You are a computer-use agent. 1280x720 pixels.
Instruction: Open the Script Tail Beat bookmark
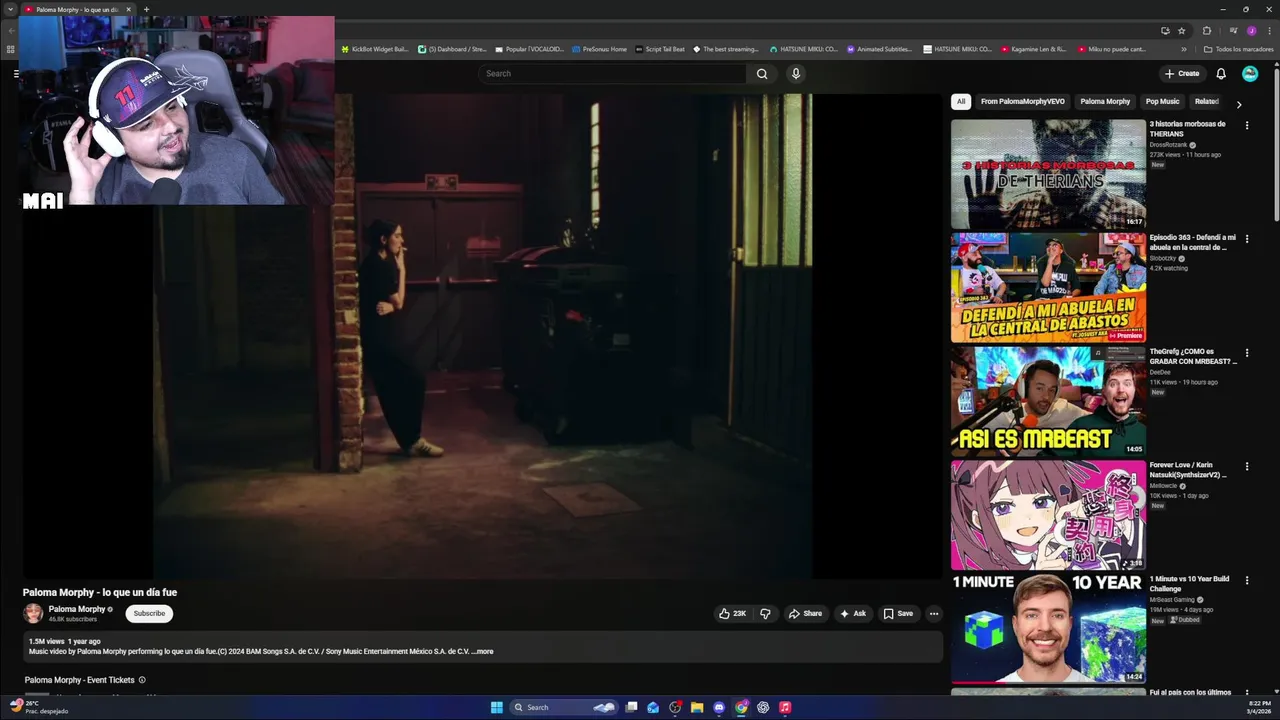tap(660, 49)
